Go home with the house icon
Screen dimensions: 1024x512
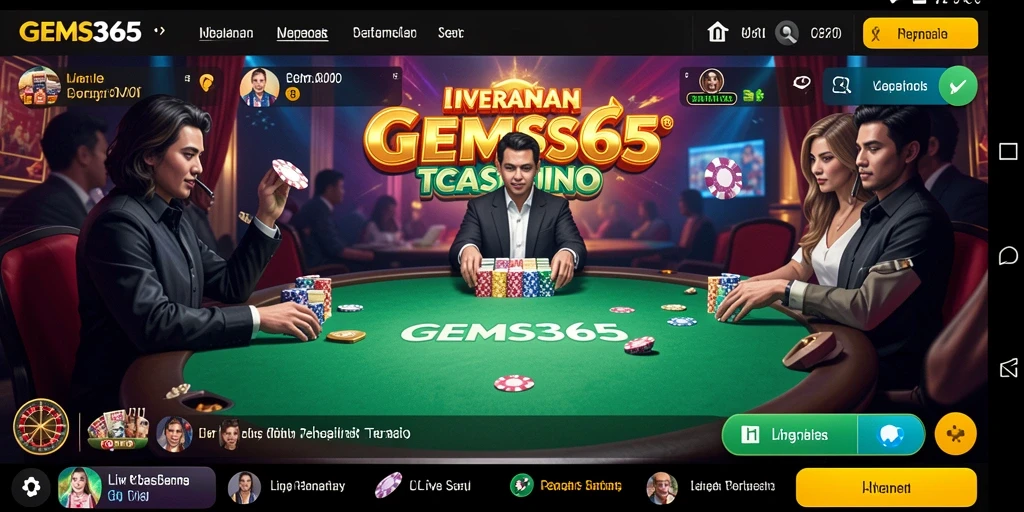(718, 32)
